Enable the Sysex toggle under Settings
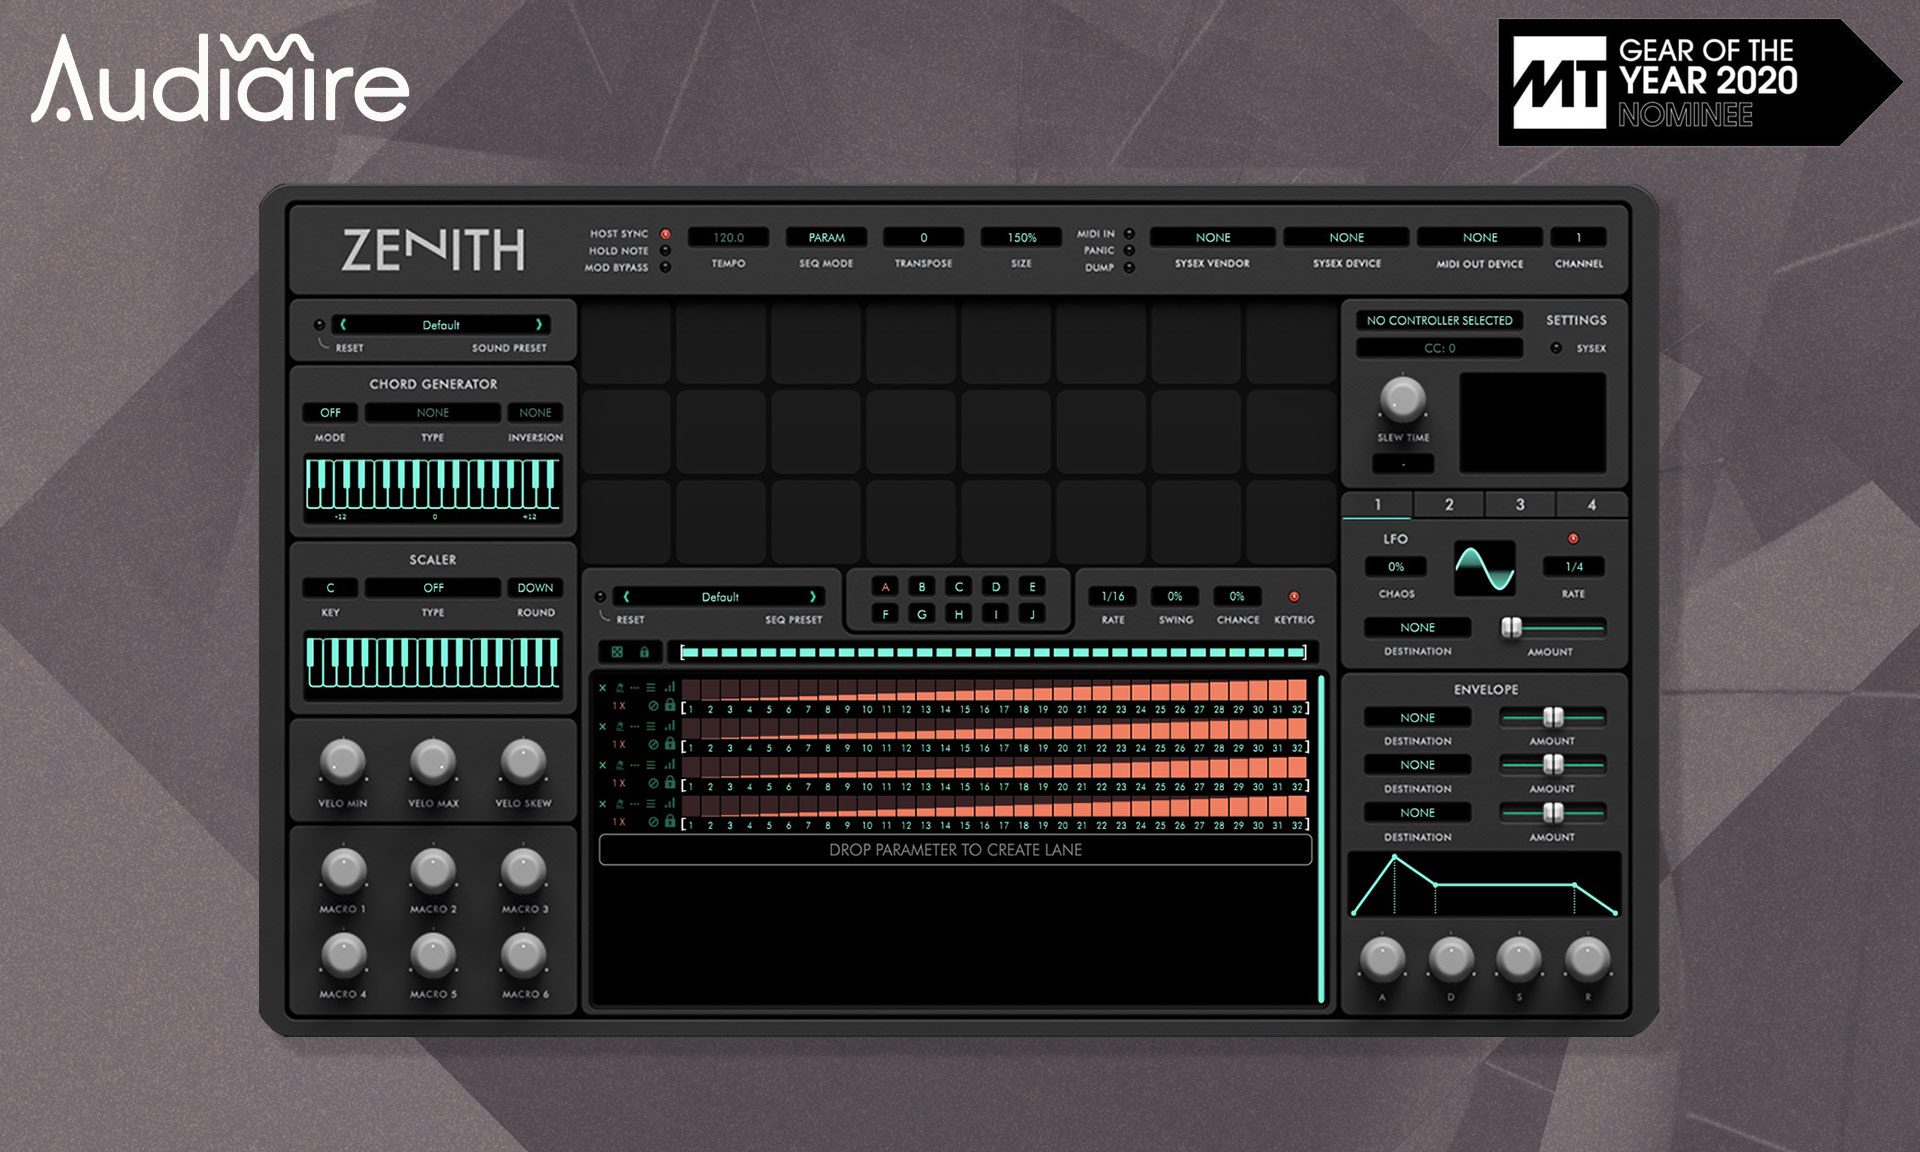 [x=1556, y=348]
